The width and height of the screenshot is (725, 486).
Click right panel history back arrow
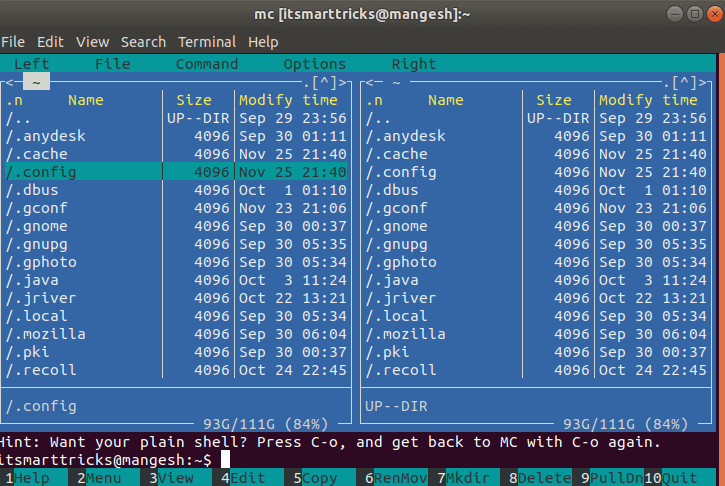click(x=369, y=83)
